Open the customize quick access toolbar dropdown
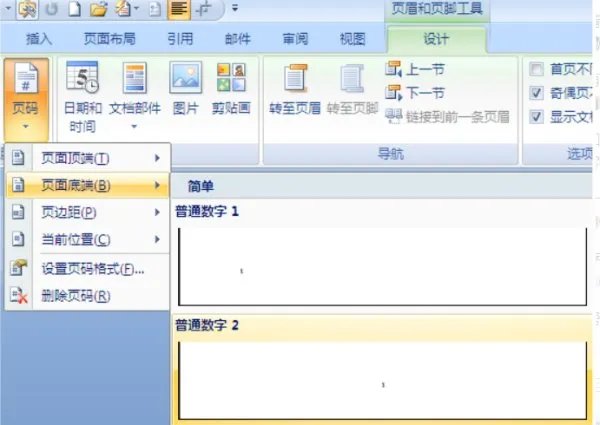Screen dimensions: 600x425 (x=235, y=8)
